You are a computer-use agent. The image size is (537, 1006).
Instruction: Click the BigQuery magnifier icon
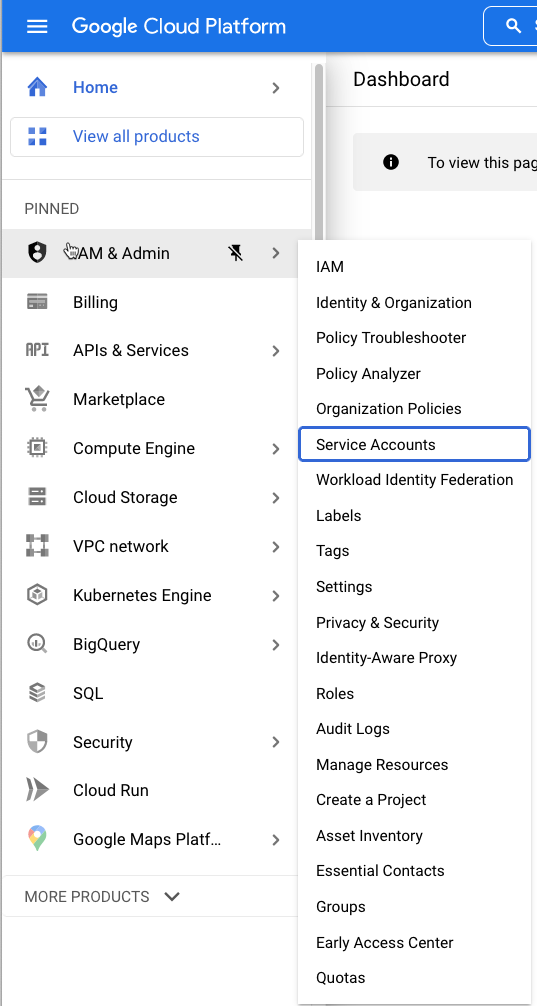[x=37, y=644]
